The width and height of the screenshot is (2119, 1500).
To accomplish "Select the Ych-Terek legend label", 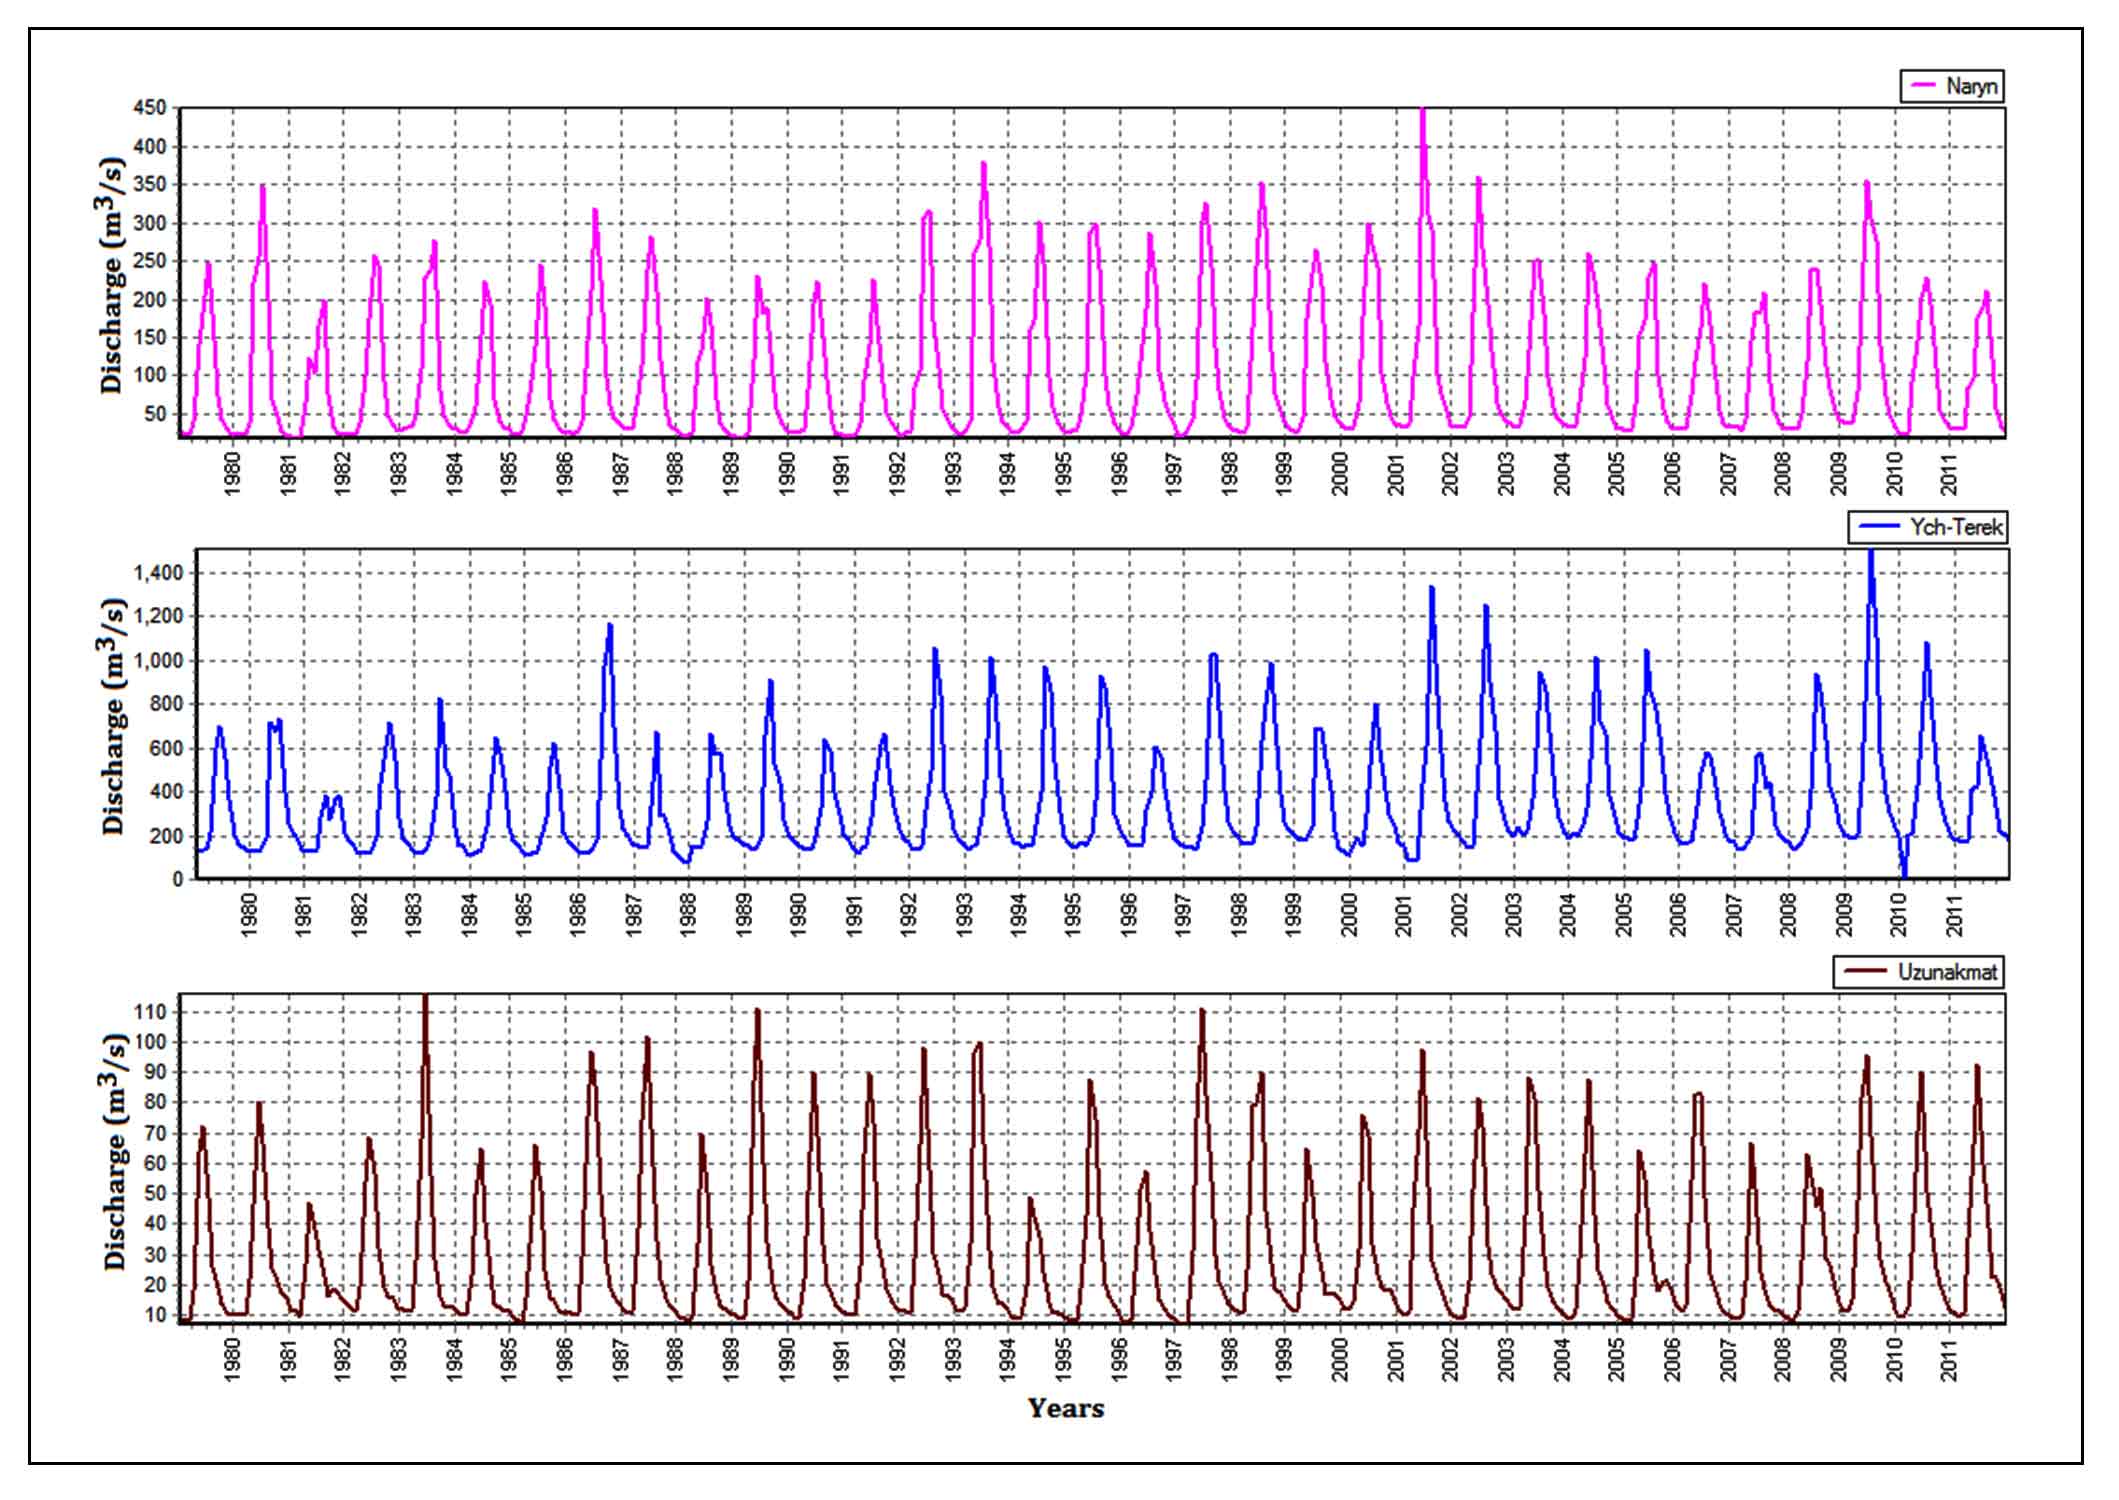I will [x=1955, y=527].
